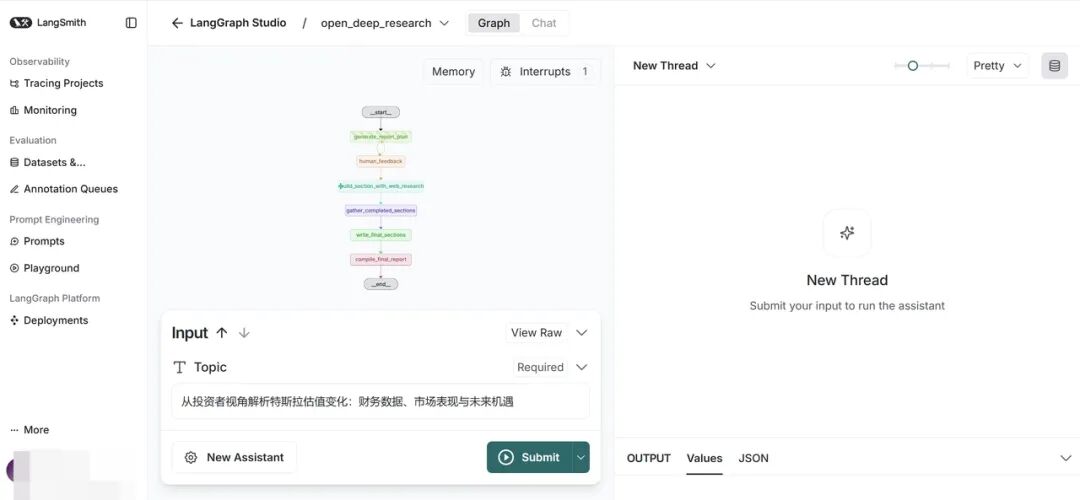Image resolution: width=1080 pixels, height=500 pixels.
Task: Click the LangSmith logo
Action: click(x=48, y=23)
